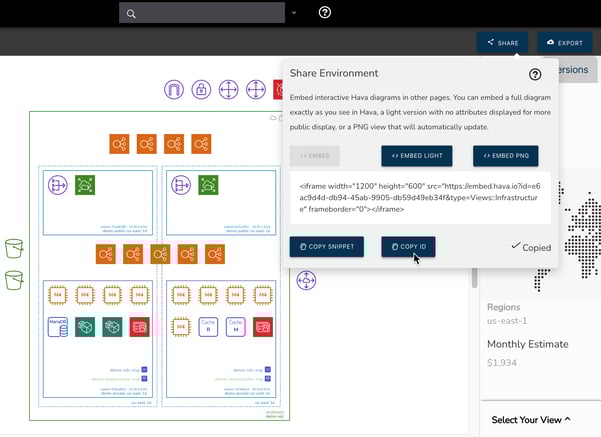Image resolution: width=601 pixels, height=437 pixels.
Task: Select the purple padlock icon above diagram
Action: click(201, 90)
